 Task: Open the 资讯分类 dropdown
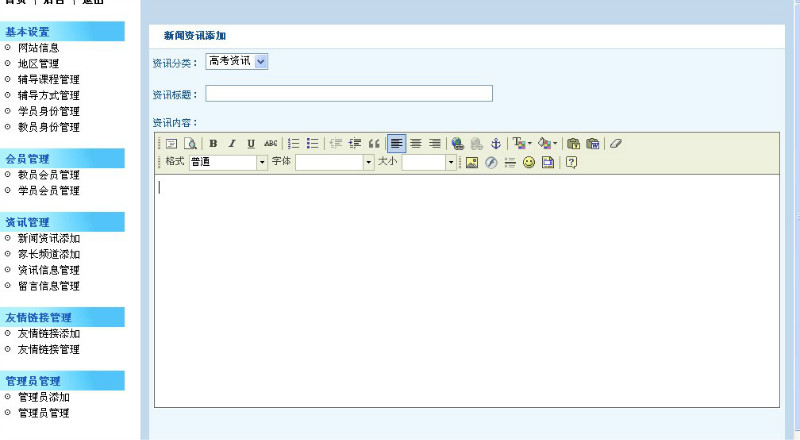coord(237,62)
